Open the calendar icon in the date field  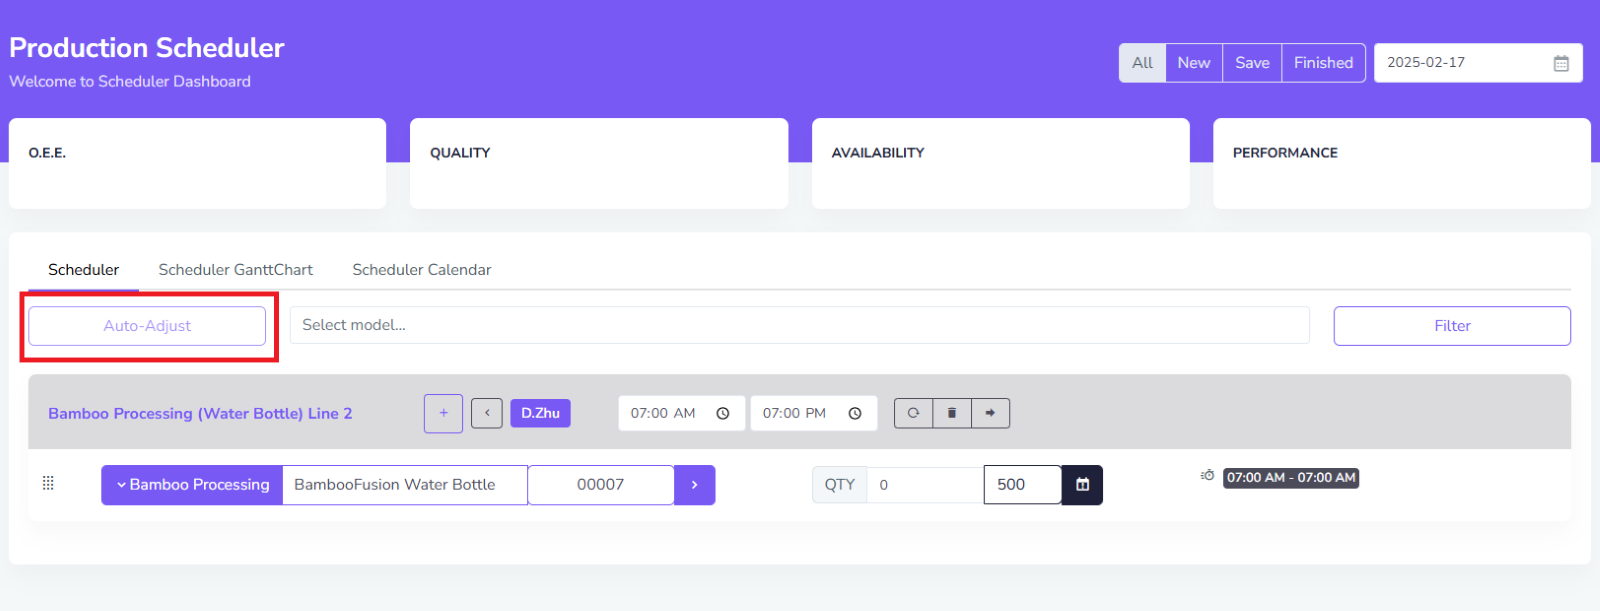click(1560, 63)
